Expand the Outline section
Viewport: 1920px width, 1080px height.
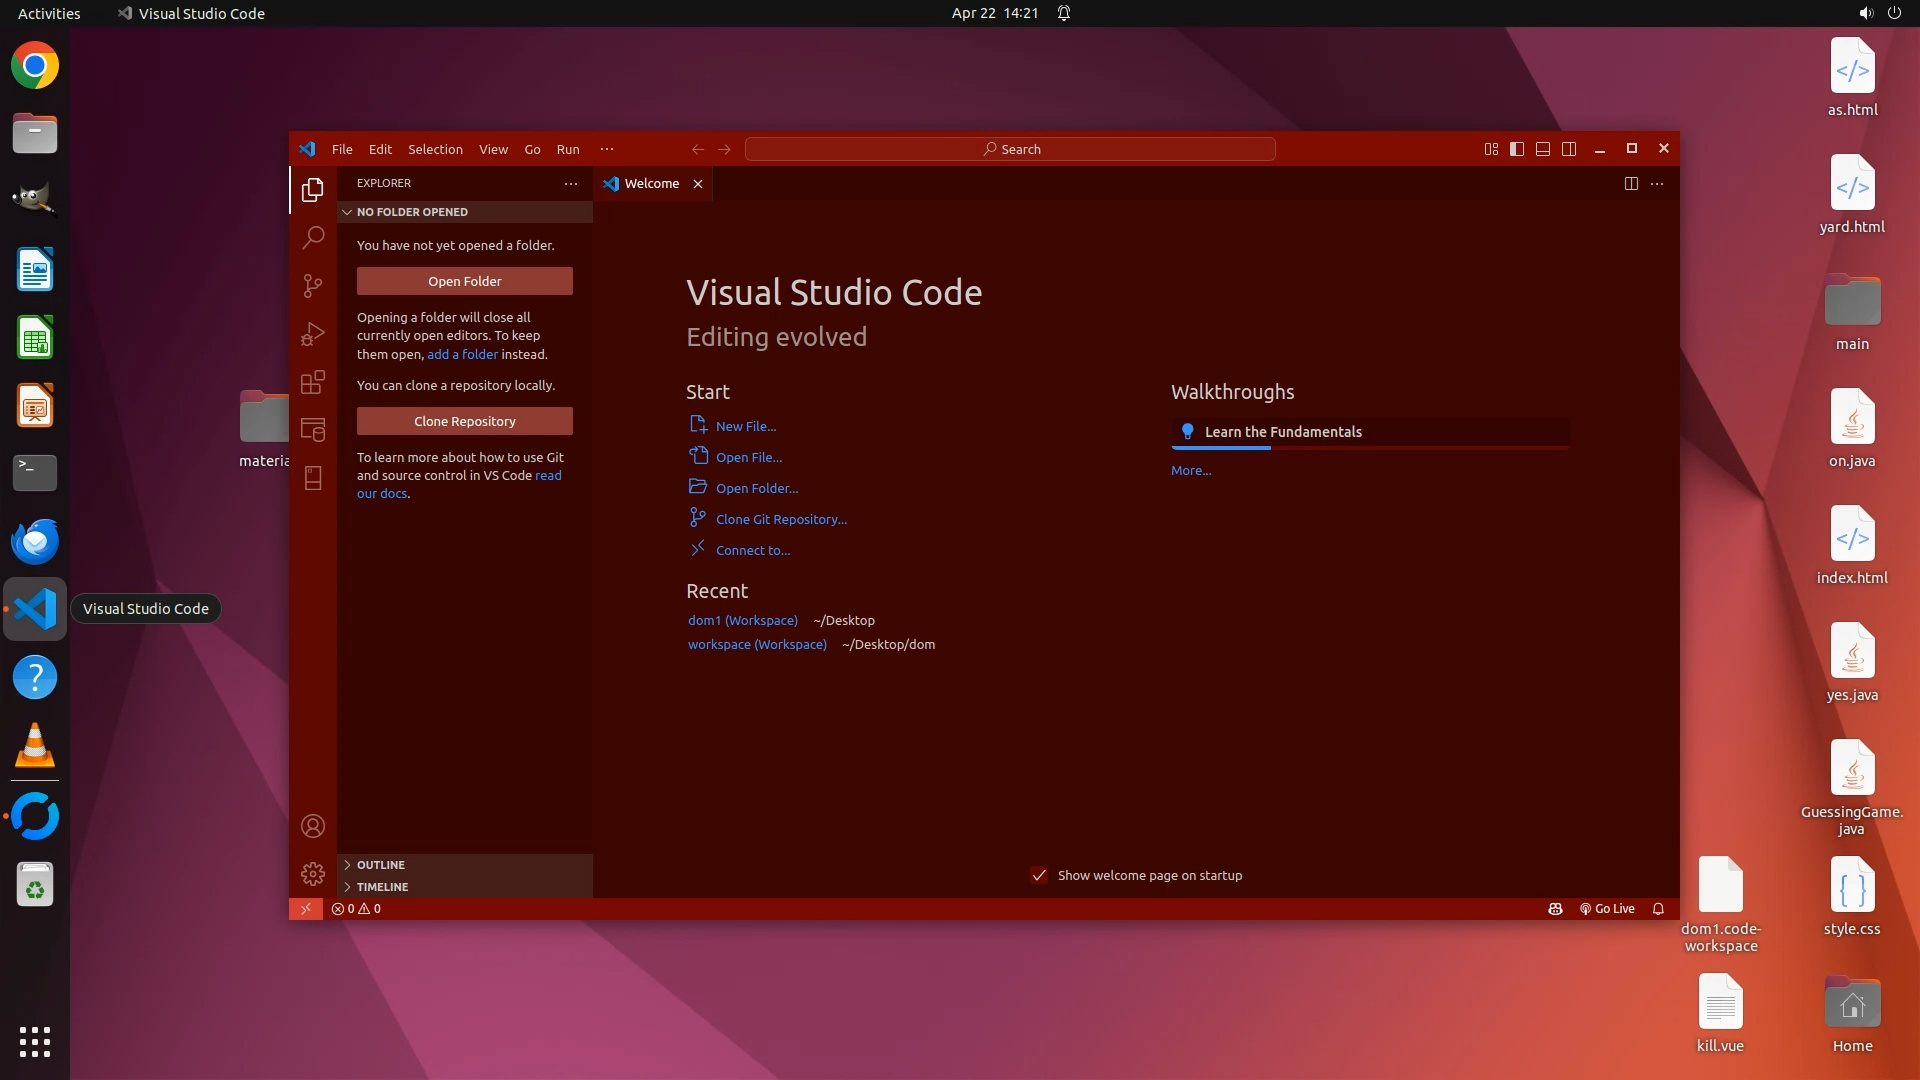pyautogui.click(x=381, y=865)
